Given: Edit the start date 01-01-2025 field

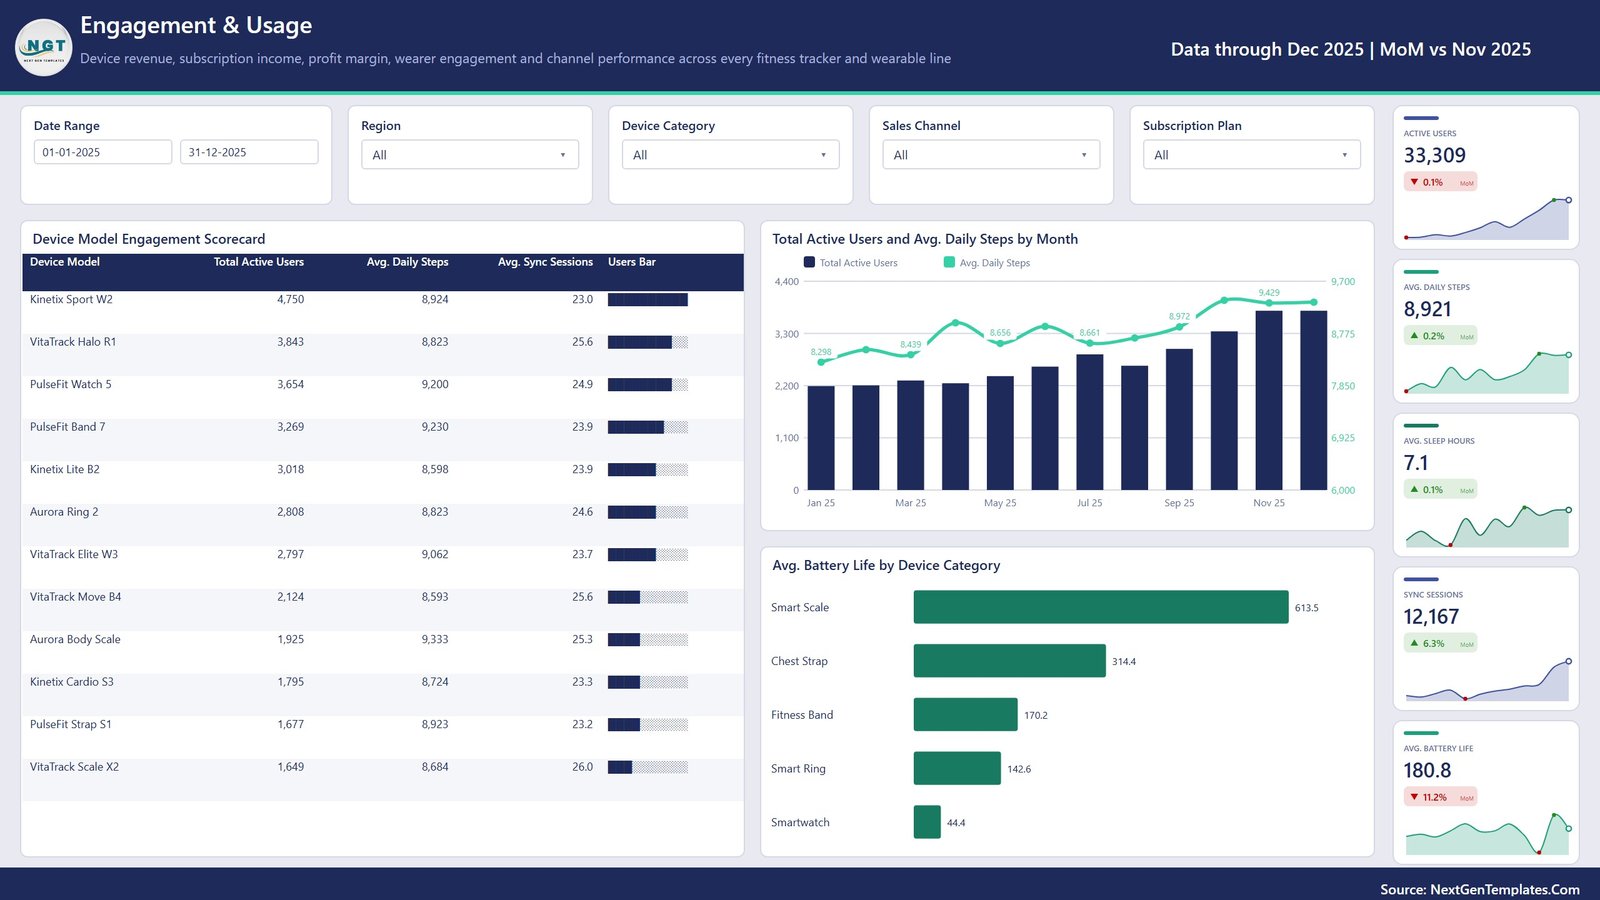Looking at the screenshot, I should [103, 152].
